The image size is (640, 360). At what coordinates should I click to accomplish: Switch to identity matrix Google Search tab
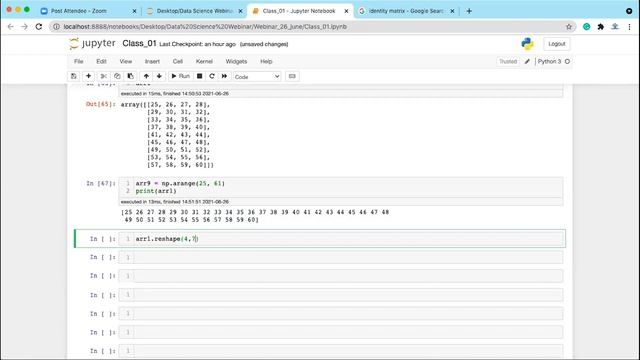pos(406,11)
